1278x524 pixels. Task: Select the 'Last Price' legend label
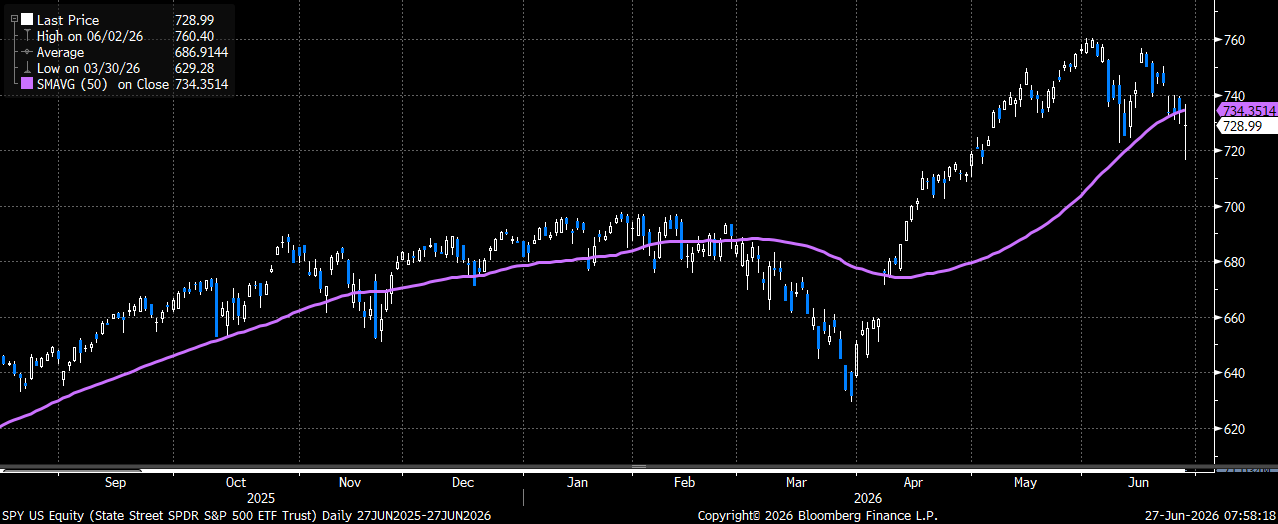click(68, 20)
